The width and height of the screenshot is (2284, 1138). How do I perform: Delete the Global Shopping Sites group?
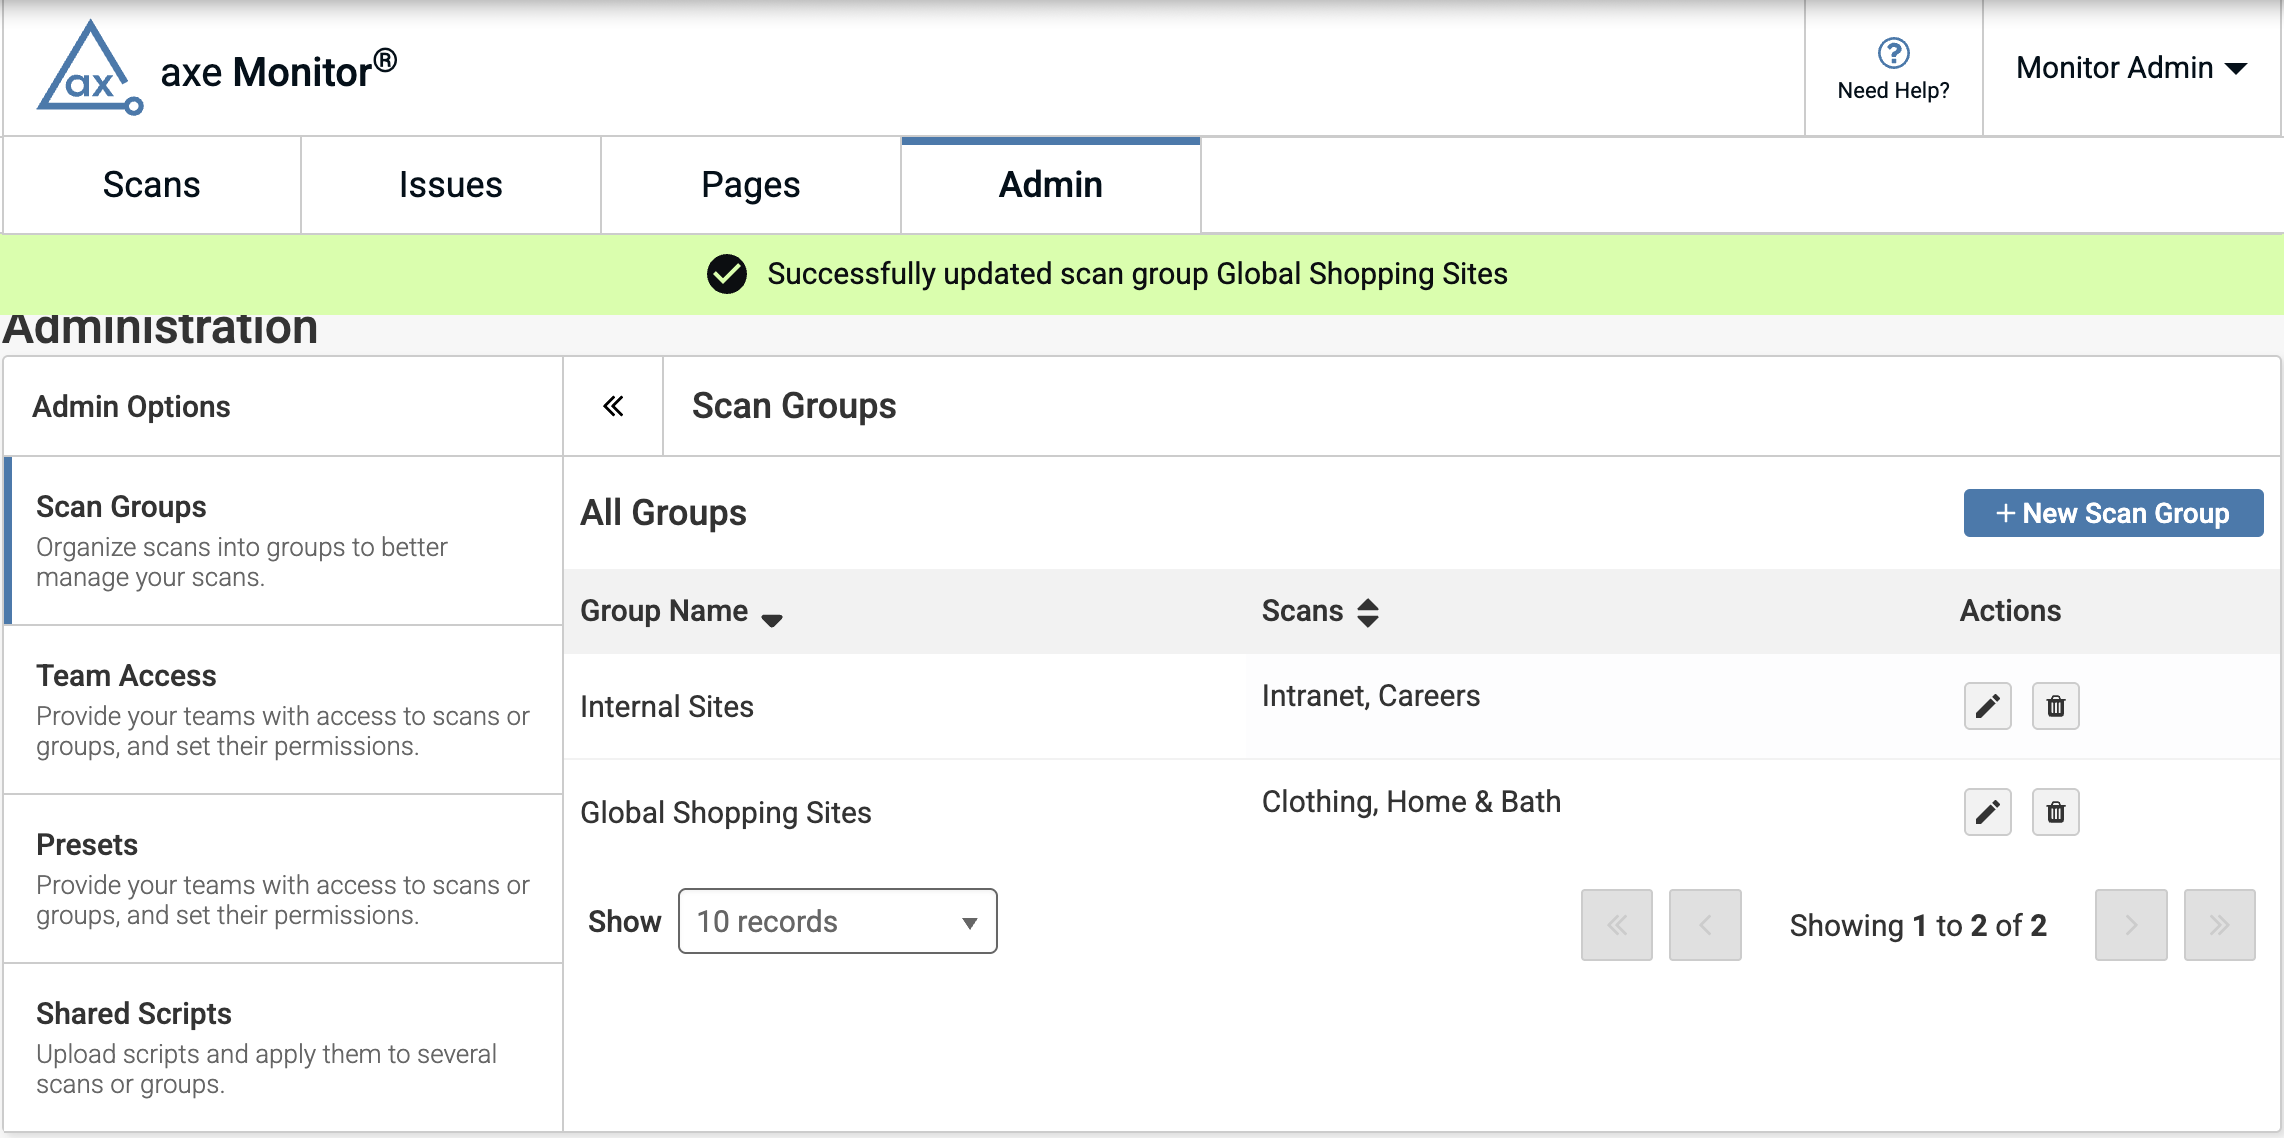pos(2055,812)
